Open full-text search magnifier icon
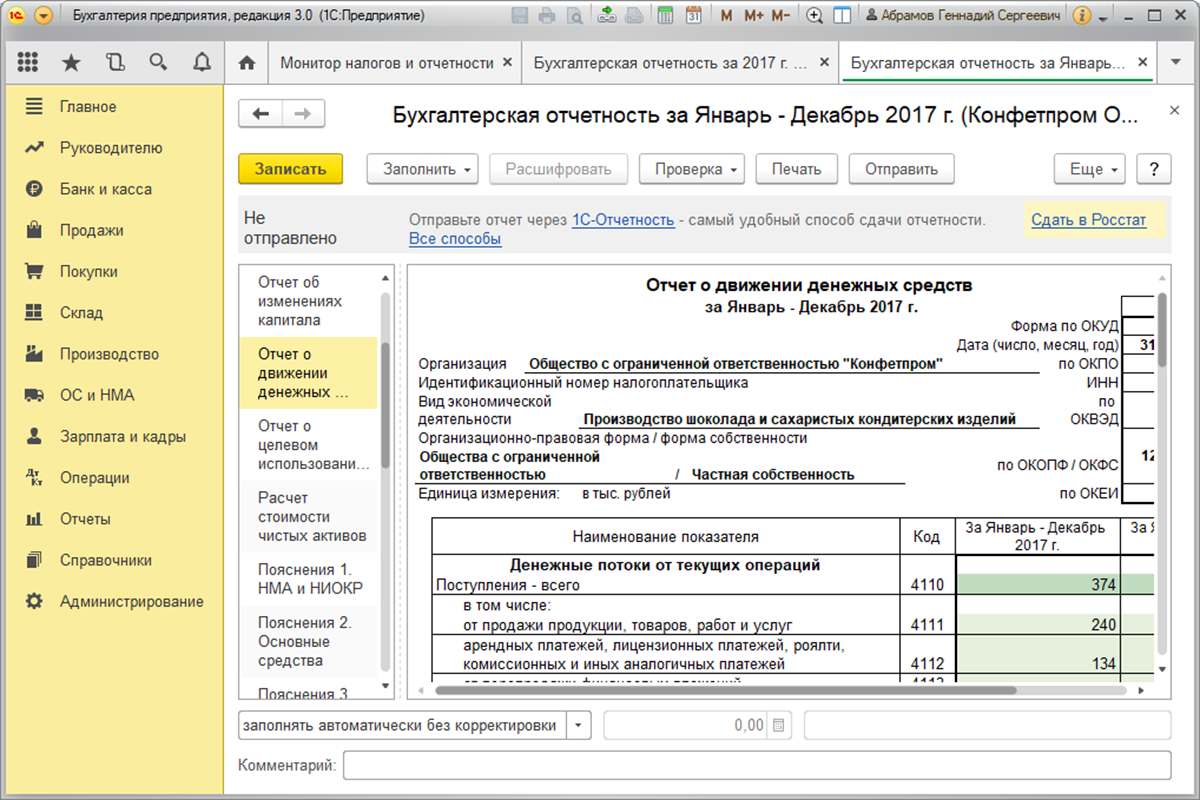1200x800 pixels. click(x=158, y=62)
